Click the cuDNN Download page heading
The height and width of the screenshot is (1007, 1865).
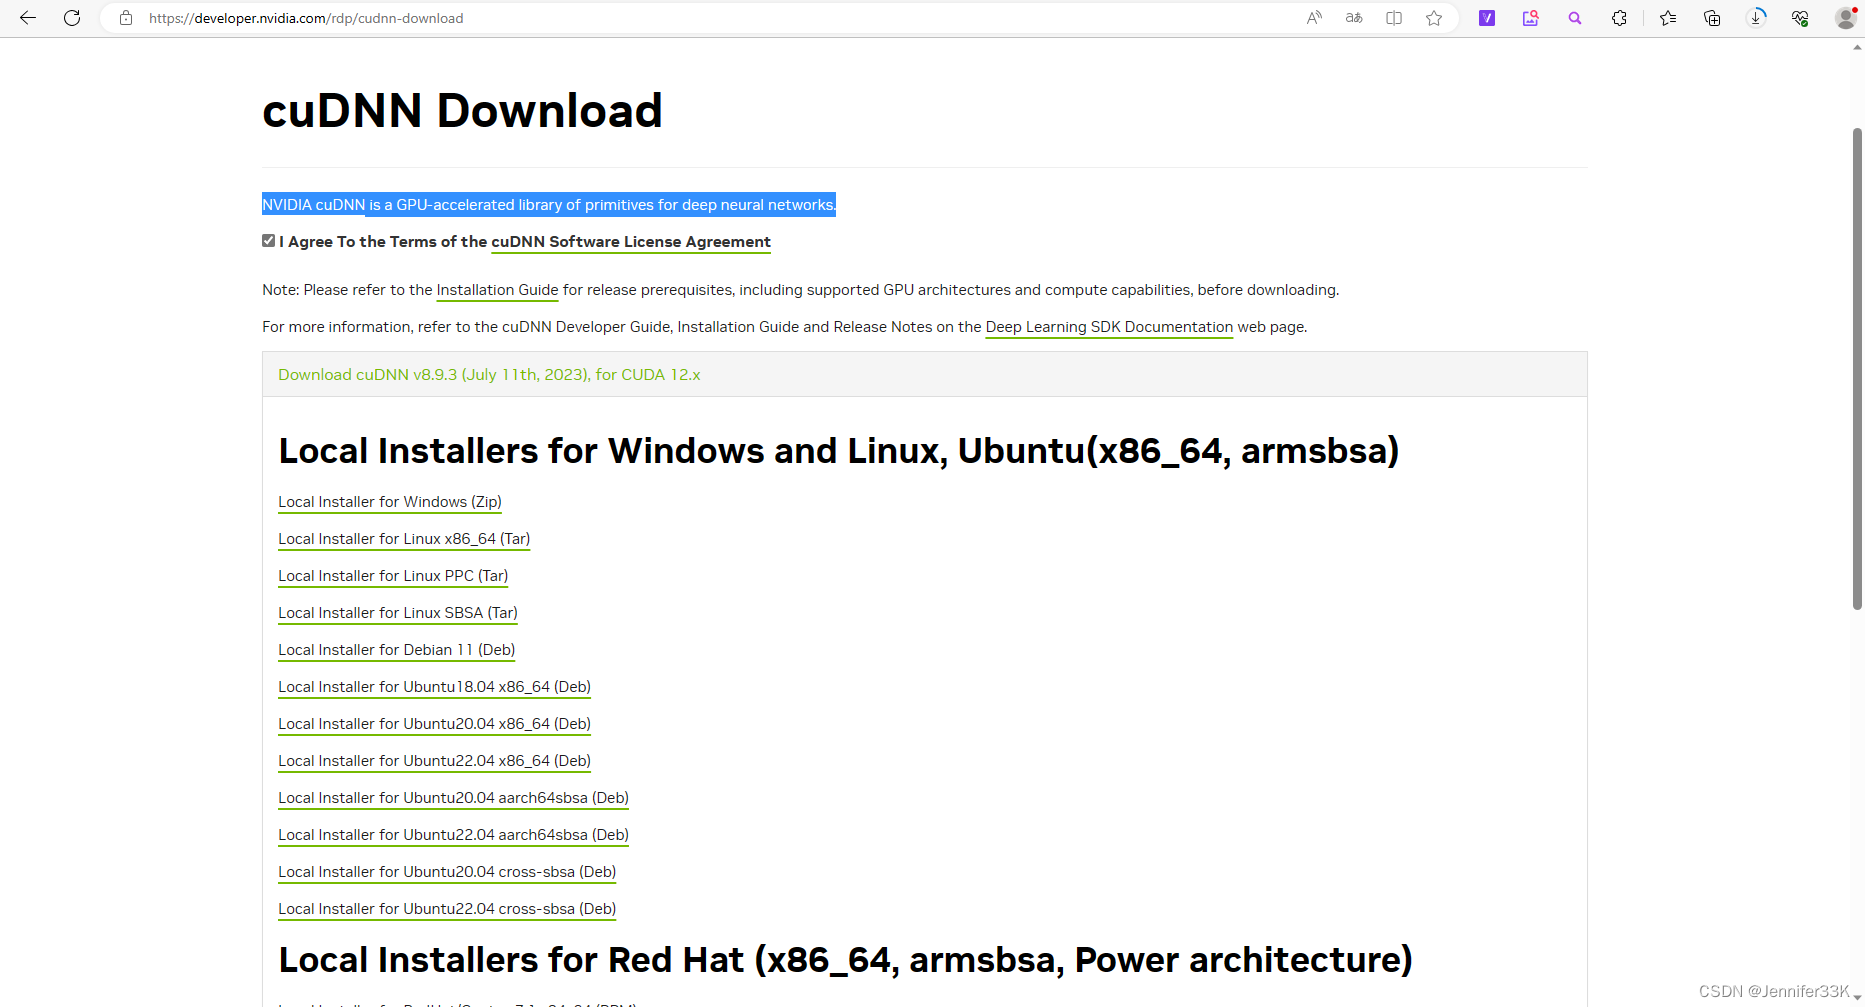tap(462, 110)
